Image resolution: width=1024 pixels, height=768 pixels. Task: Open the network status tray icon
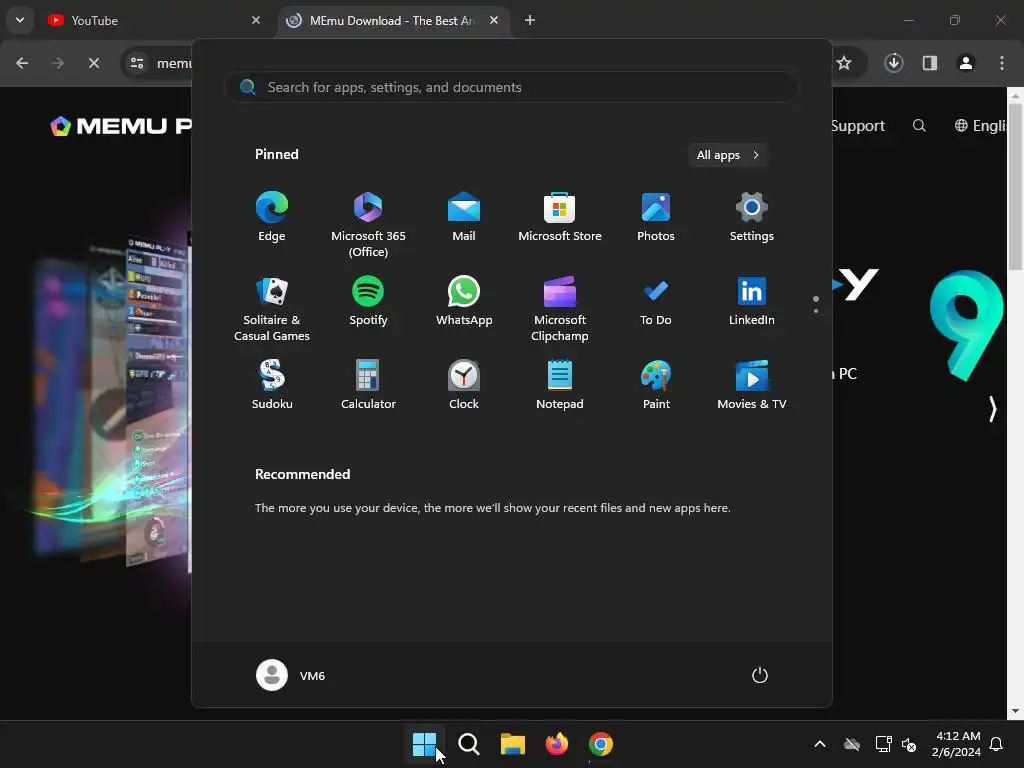[x=883, y=743]
